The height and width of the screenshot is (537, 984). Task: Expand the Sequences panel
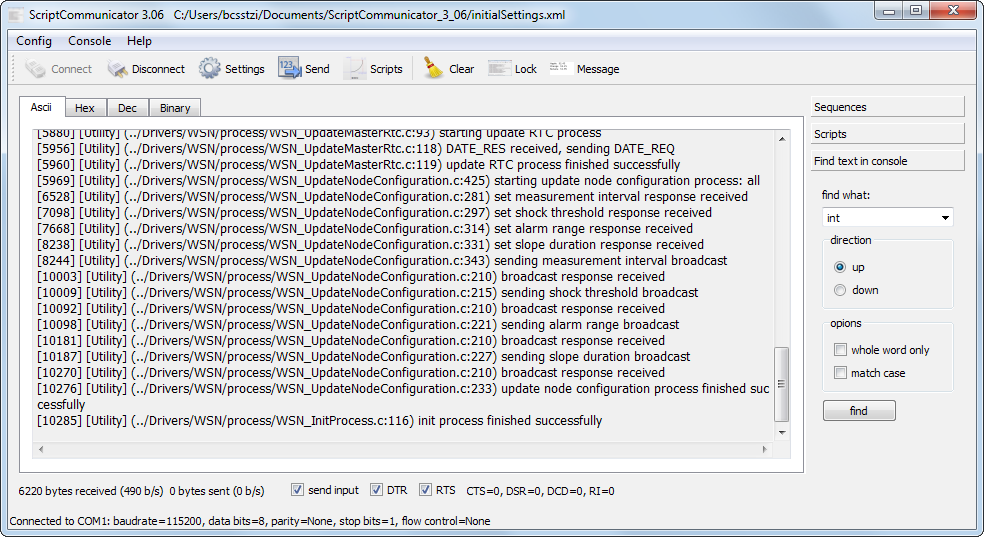pos(887,107)
